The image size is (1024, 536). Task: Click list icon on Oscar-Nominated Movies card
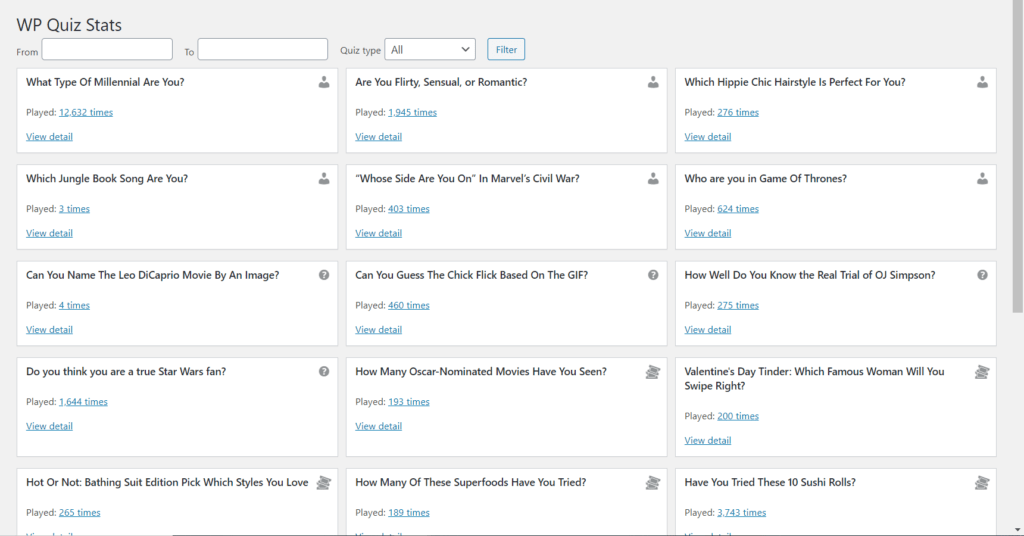coord(653,372)
